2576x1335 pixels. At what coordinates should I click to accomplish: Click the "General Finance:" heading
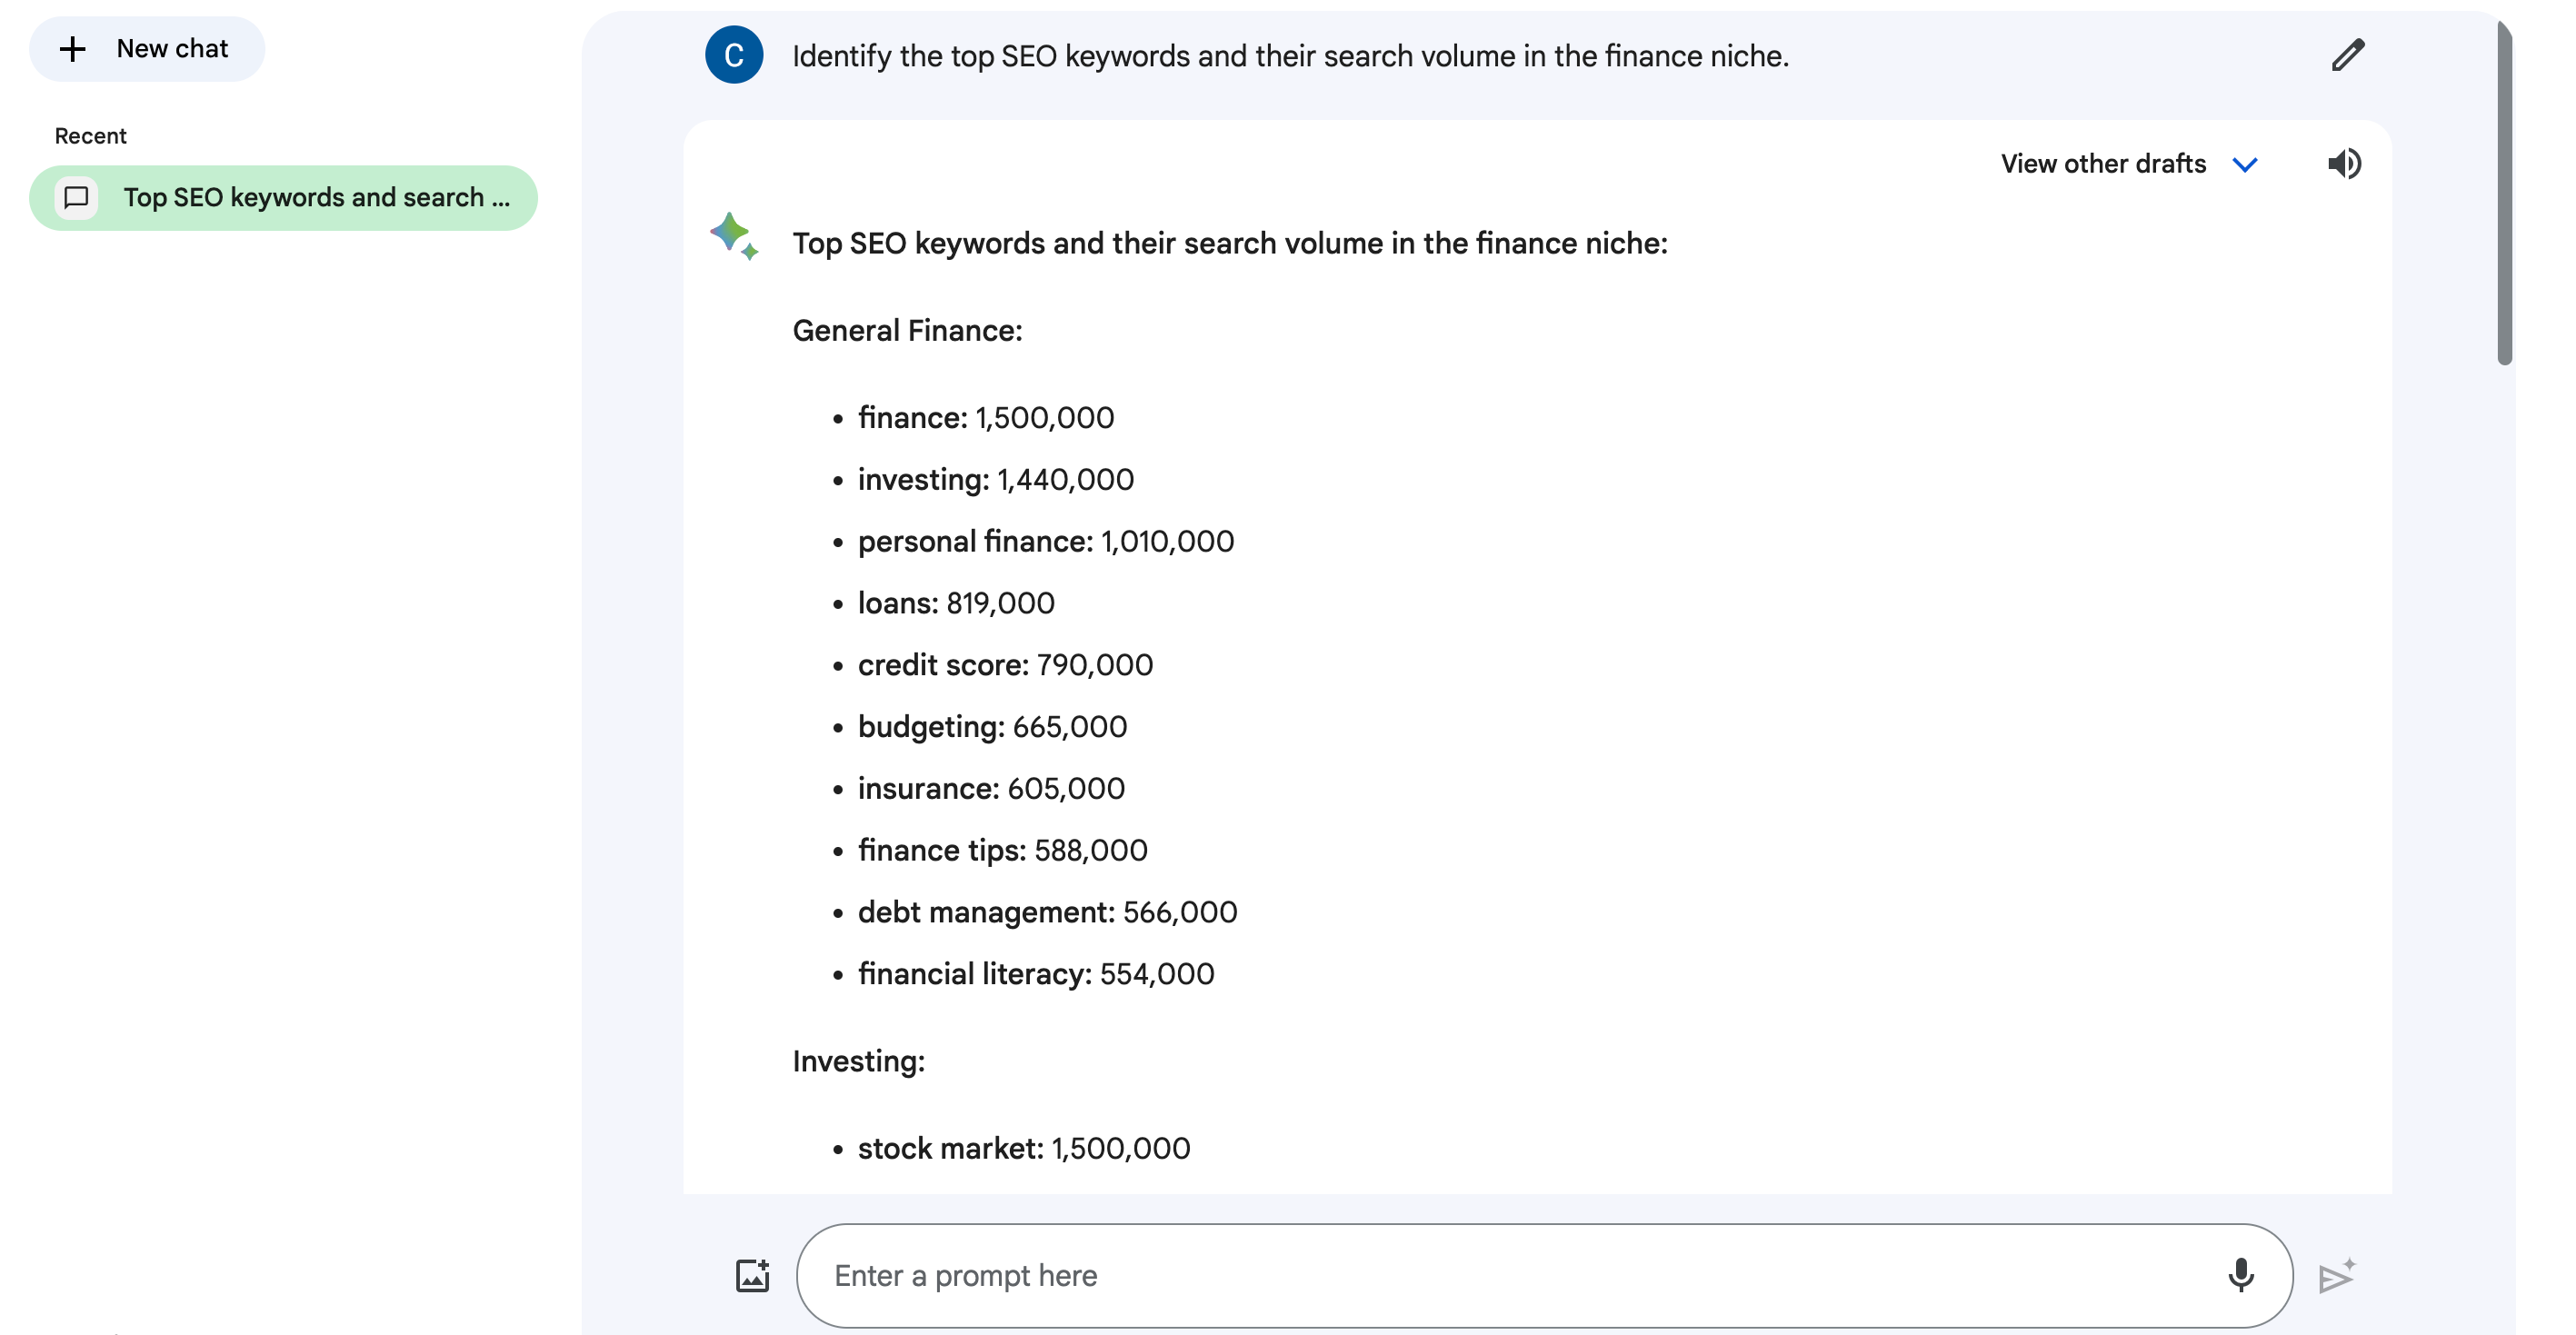pos(907,331)
